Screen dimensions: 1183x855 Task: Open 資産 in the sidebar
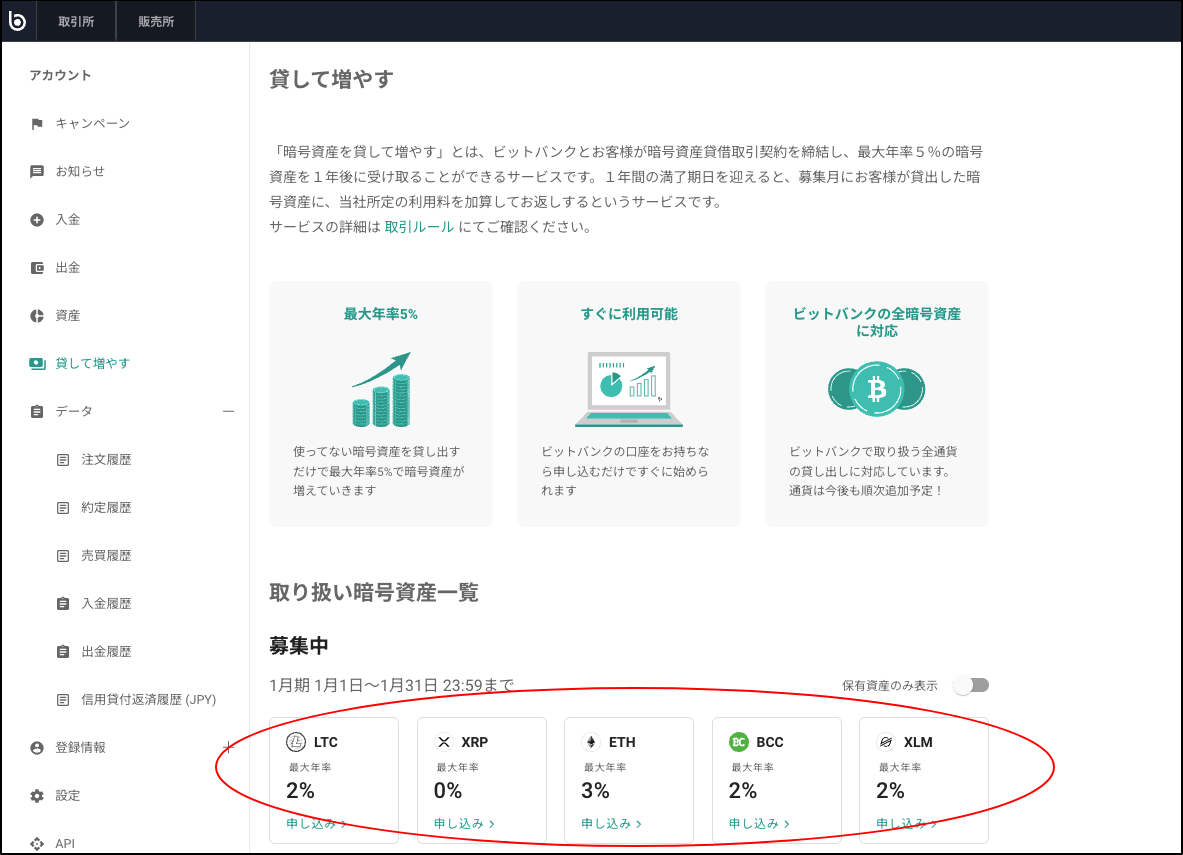(x=68, y=315)
